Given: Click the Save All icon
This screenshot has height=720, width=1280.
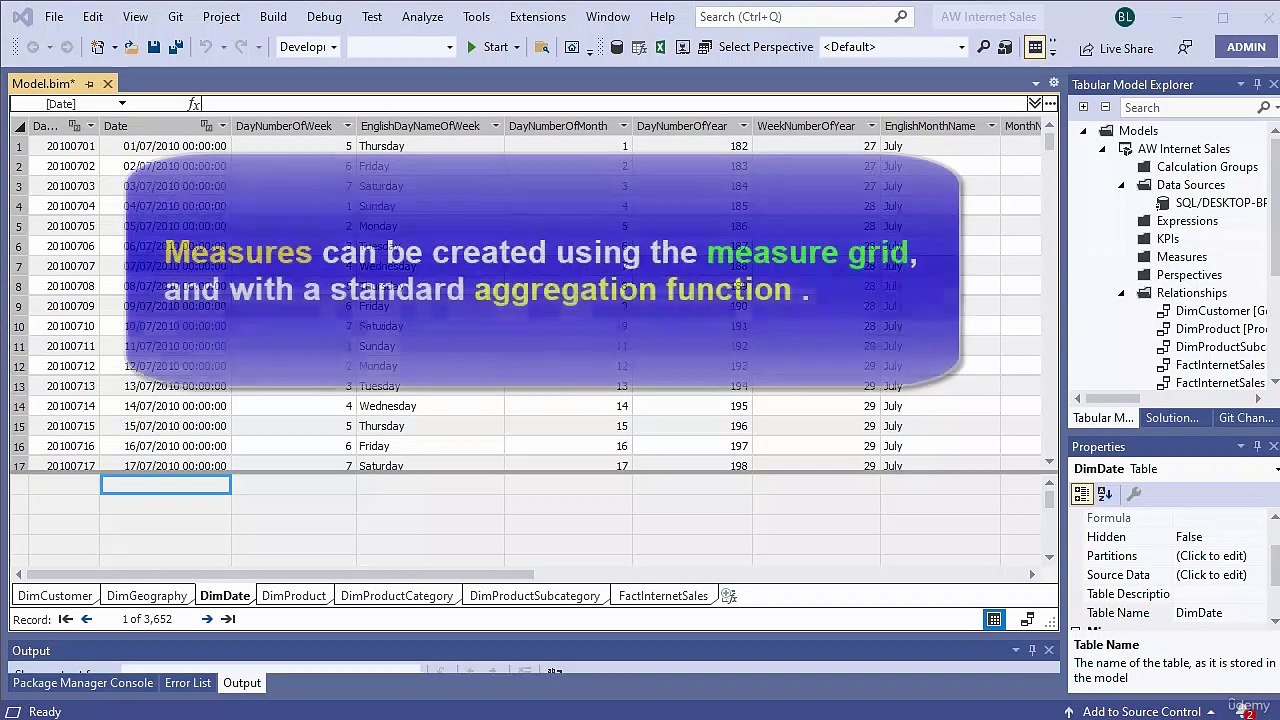Looking at the screenshot, I should (x=175, y=47).
